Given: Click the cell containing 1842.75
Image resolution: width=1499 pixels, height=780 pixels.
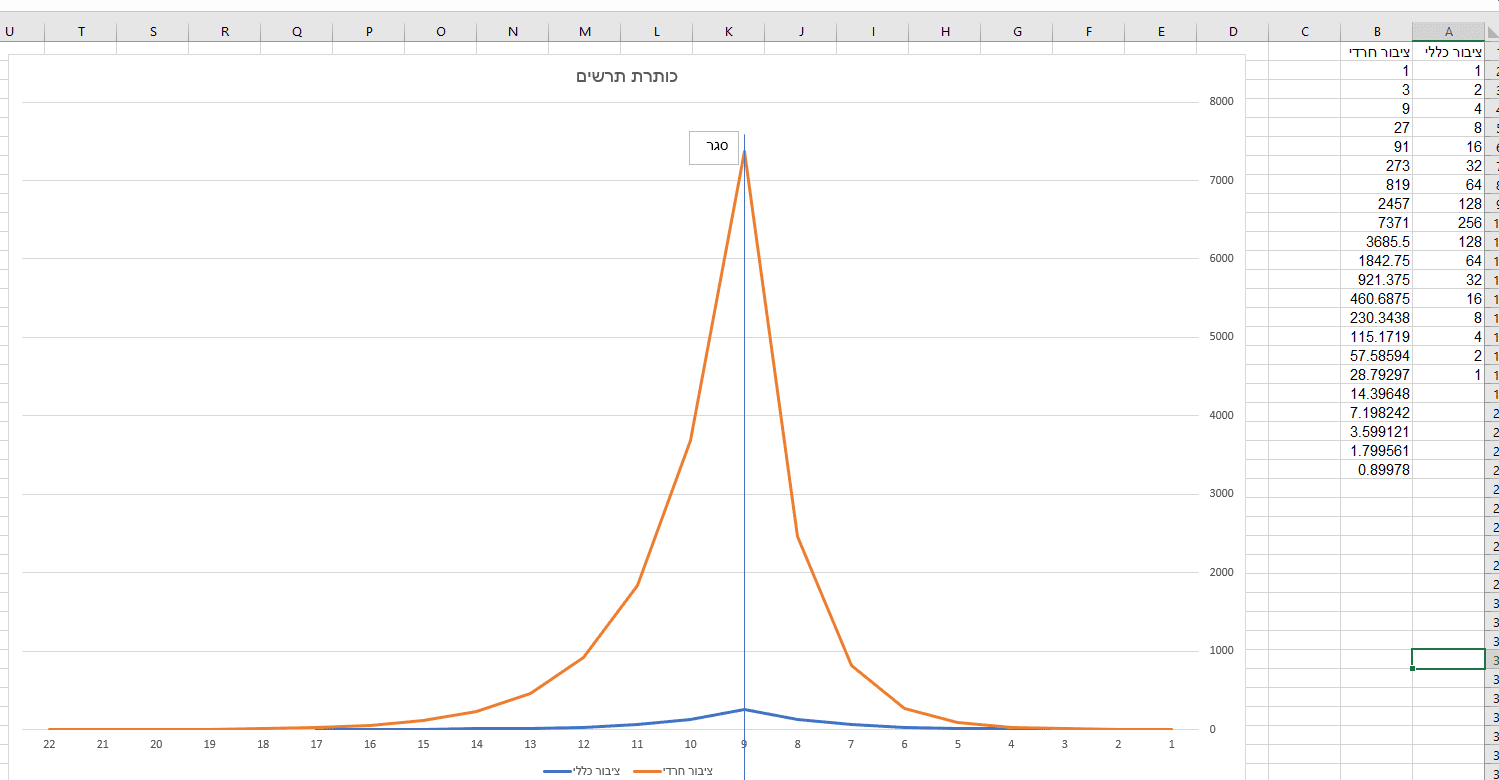Looking at the screenshot, I should (x=1377, y=261).
